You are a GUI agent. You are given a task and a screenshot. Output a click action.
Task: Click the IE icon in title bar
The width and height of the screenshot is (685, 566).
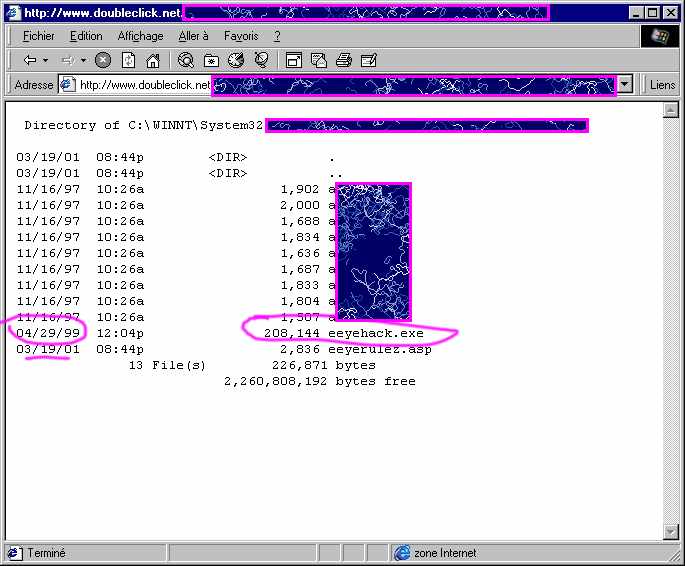click(x=13, y=13)
